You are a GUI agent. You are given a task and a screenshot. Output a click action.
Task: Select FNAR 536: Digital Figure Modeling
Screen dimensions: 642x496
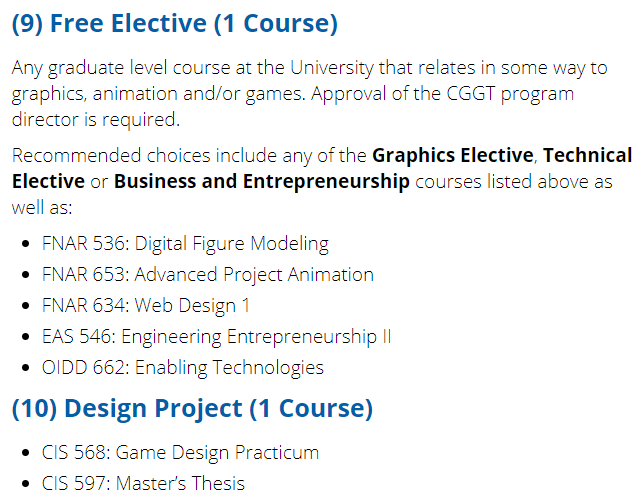pyautogui.click(x=185, y=244)
